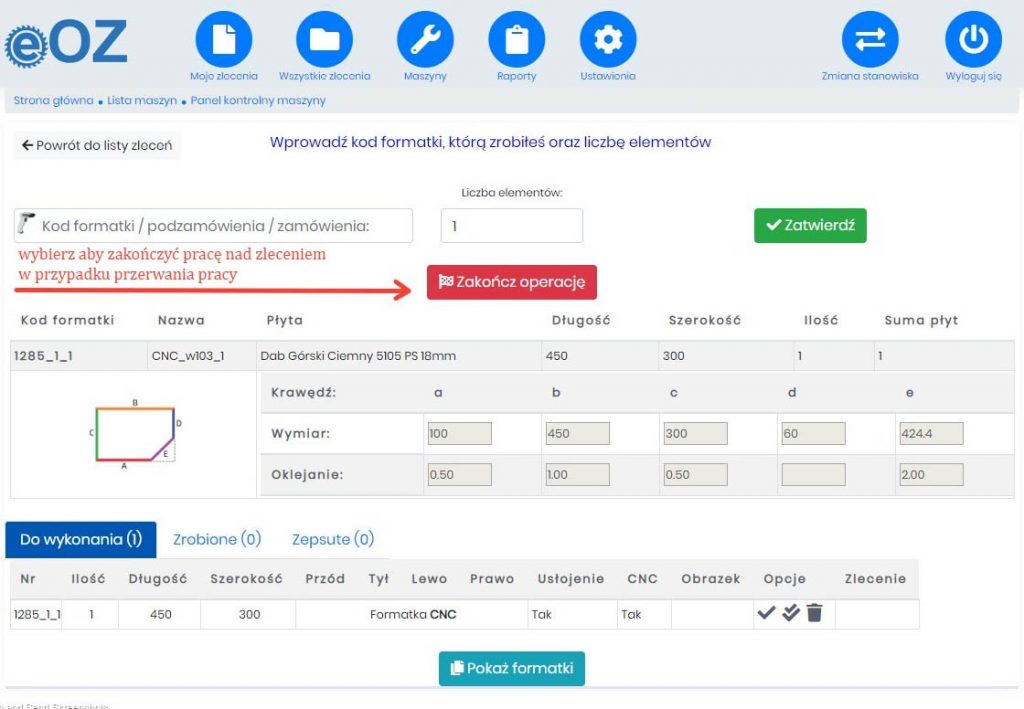Open Wszystkie zlecenia folder icon

[x=324, y=40]
